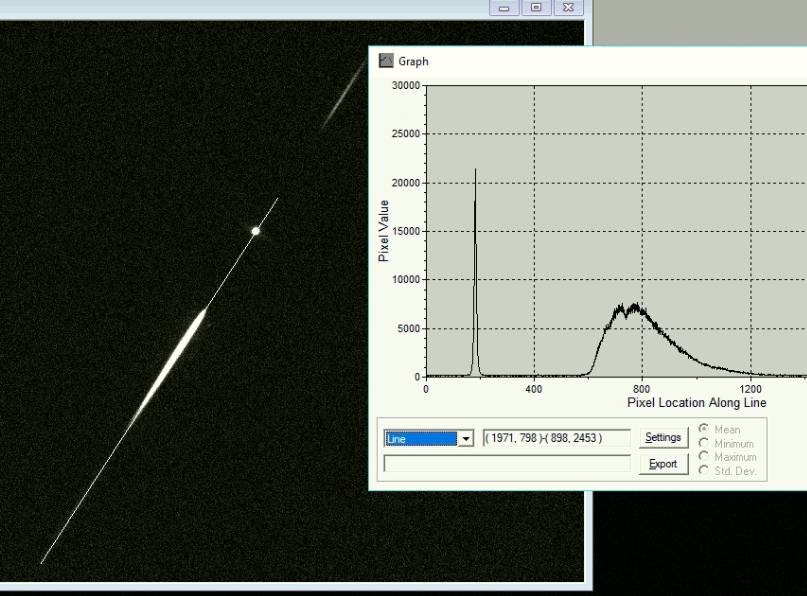
Task: Open graph Settings
Action: (663, 437)
